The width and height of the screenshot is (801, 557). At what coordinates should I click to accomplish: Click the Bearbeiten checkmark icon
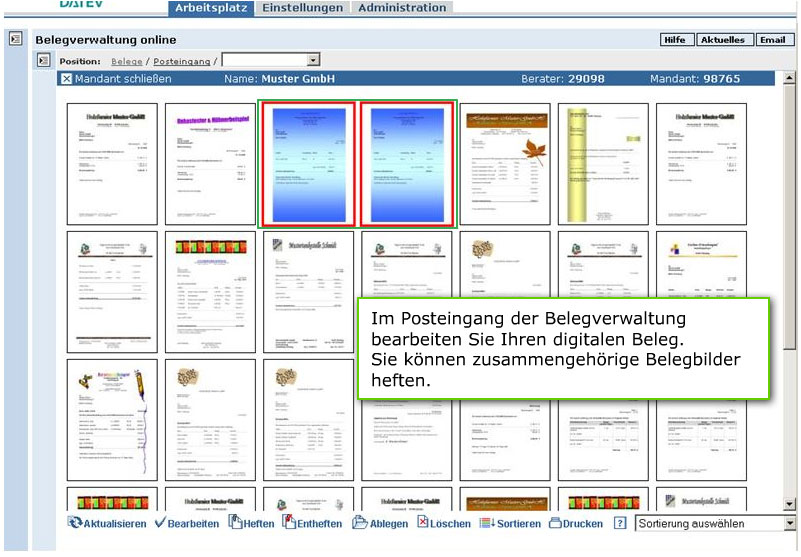[160, 523]
